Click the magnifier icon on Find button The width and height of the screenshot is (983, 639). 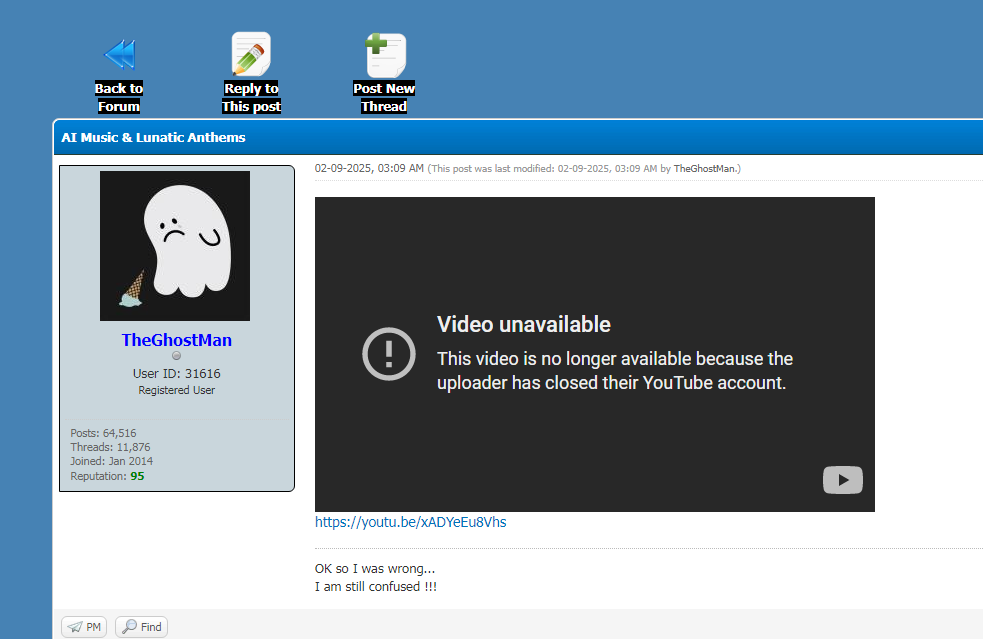point(129,627)
